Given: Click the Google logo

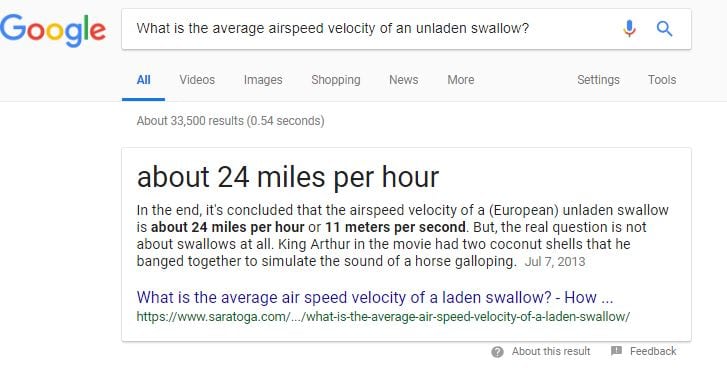Looking at the screenshot, I should (53, 30).
